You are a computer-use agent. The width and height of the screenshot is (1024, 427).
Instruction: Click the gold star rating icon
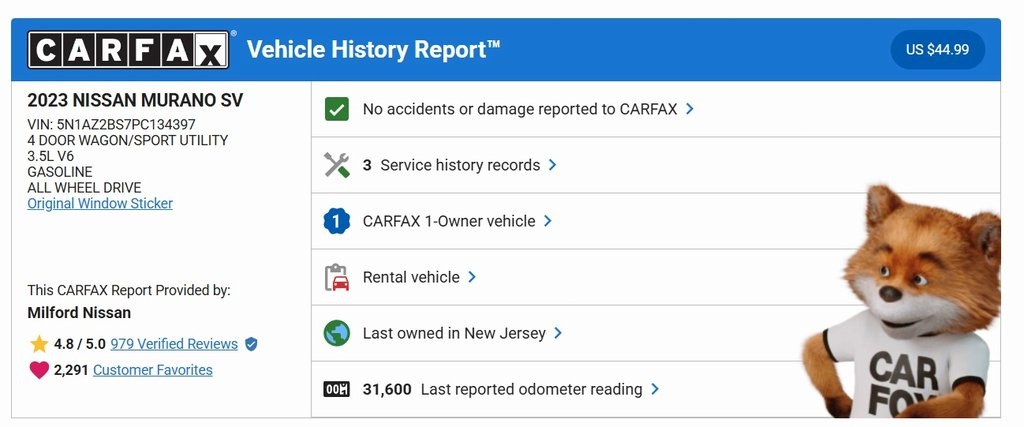pyautogui.click(x=39, y=344)
